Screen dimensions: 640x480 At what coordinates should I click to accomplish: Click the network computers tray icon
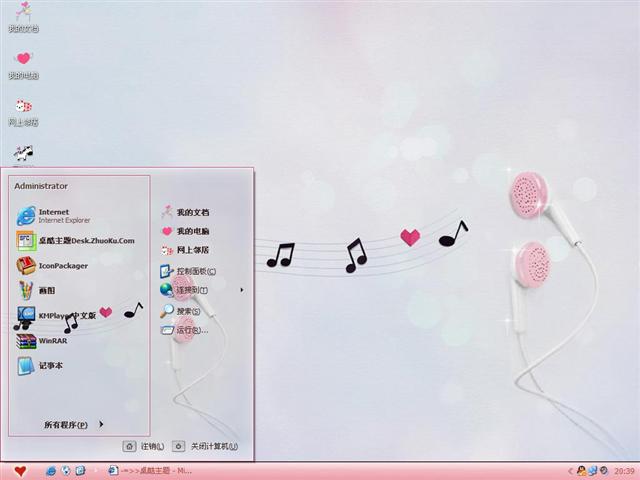click(x=593, y=471)
